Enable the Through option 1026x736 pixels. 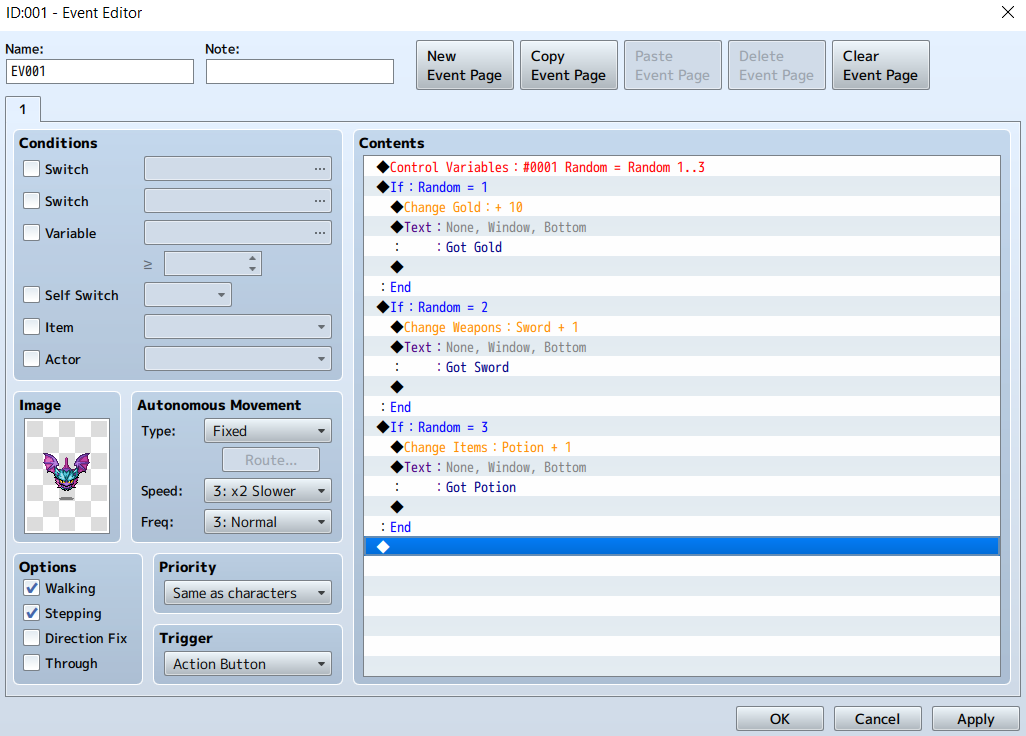(30, 663)
